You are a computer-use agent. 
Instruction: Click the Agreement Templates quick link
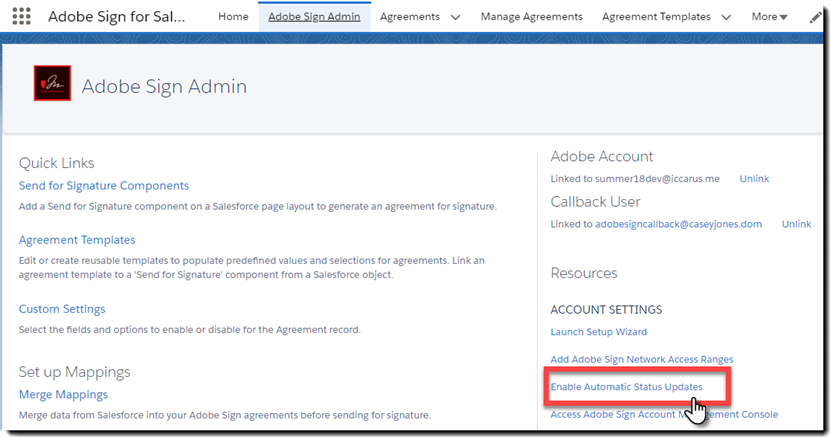coord(77,240)
